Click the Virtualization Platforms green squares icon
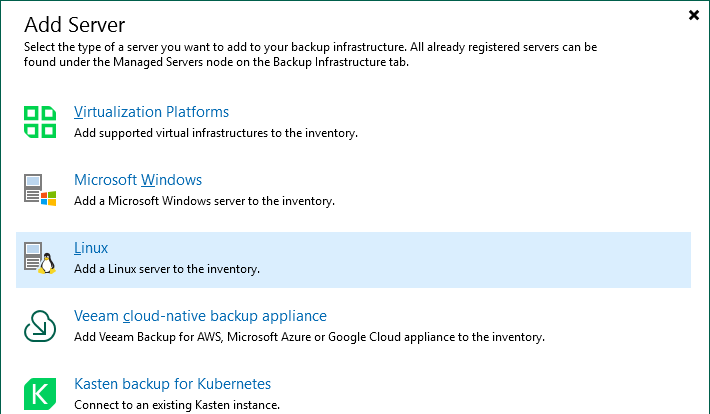This screenshot has width=710, height=414. point(40,122)
